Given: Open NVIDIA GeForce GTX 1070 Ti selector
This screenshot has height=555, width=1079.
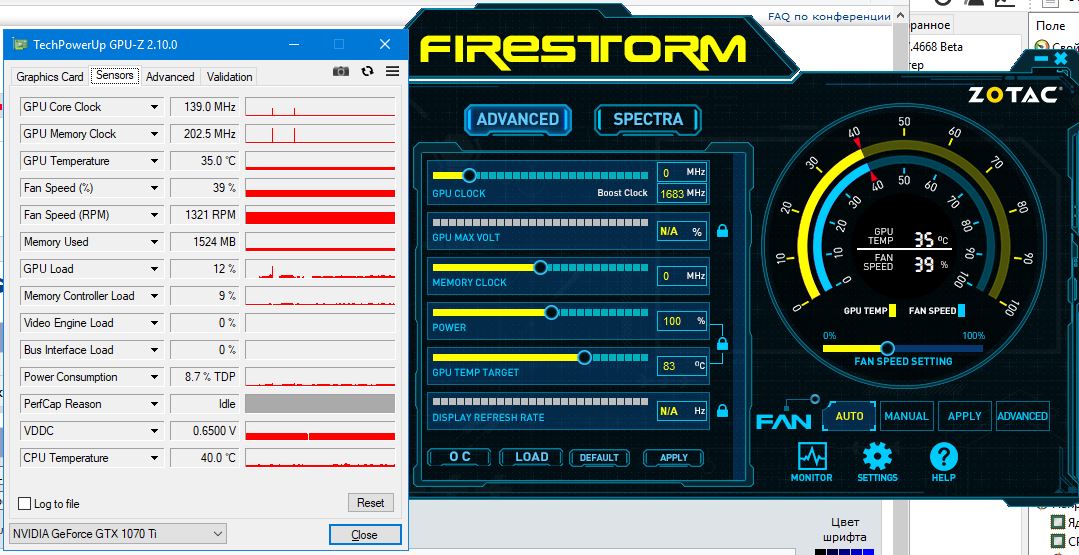Looking at the screenshot, I should point(118,534).
